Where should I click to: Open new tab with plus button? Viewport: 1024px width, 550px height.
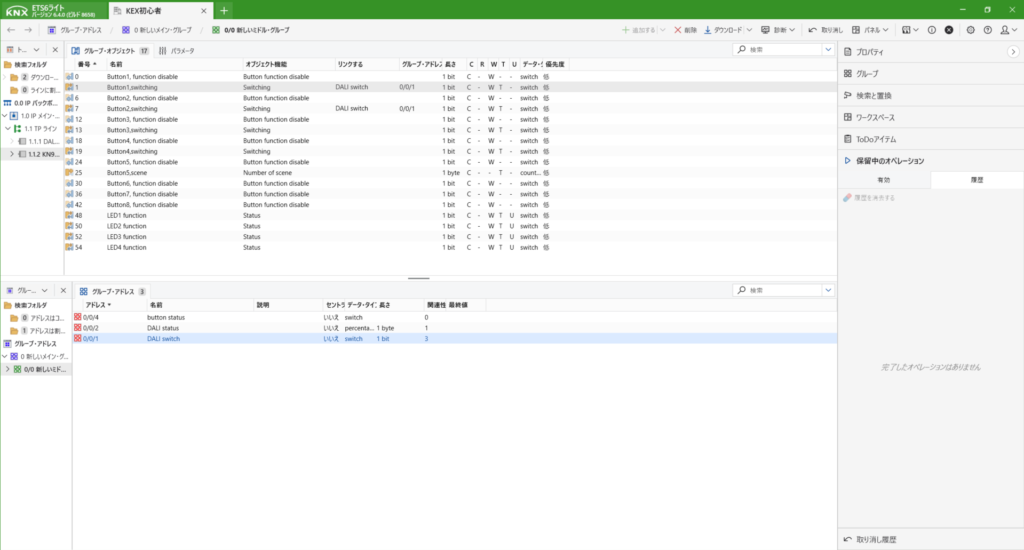point(224,10)
